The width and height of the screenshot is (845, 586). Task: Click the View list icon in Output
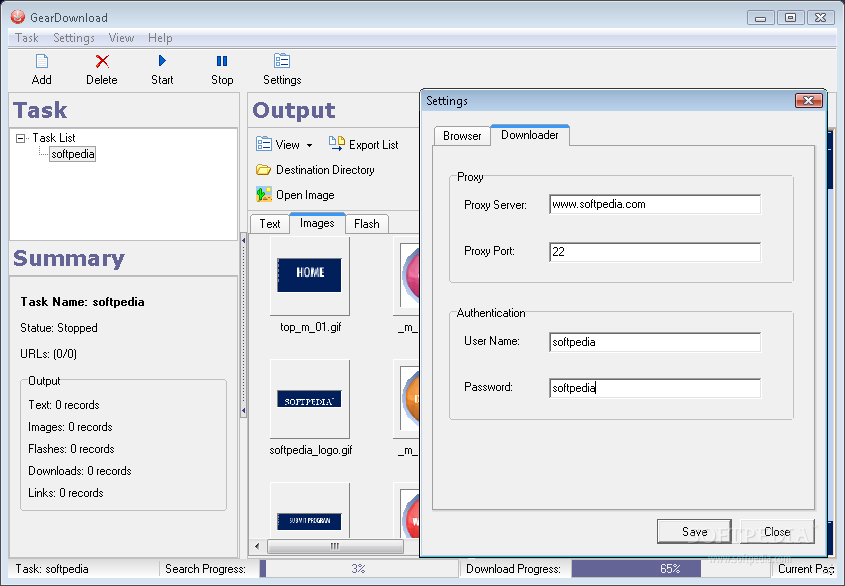(x=264, y=144)
